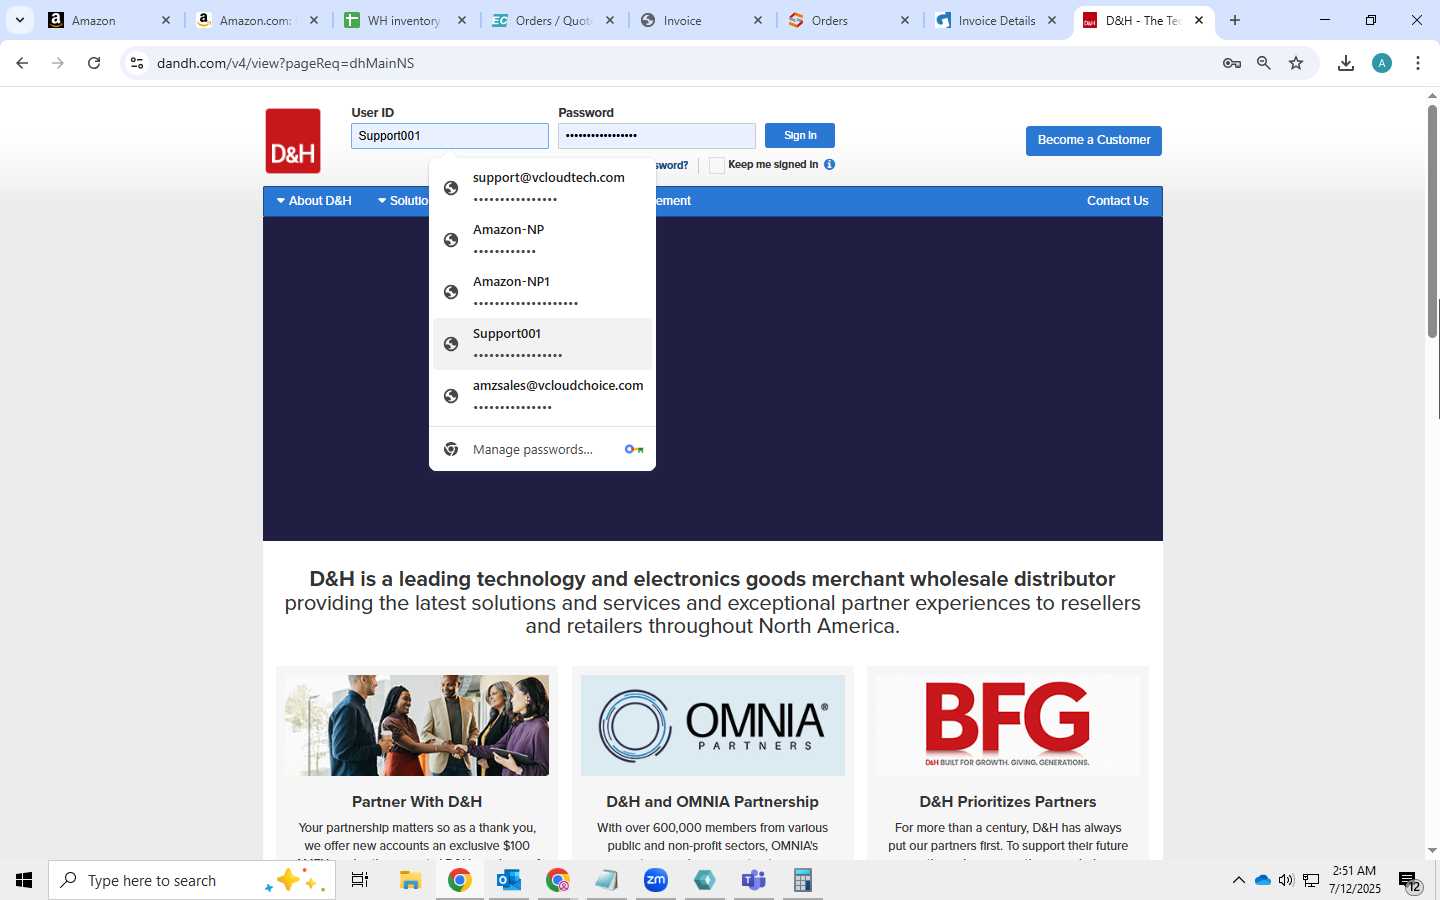1440x900 pixels.
Task: Open Chrome three-dot menu
Action: click(x=1418, y=63)
